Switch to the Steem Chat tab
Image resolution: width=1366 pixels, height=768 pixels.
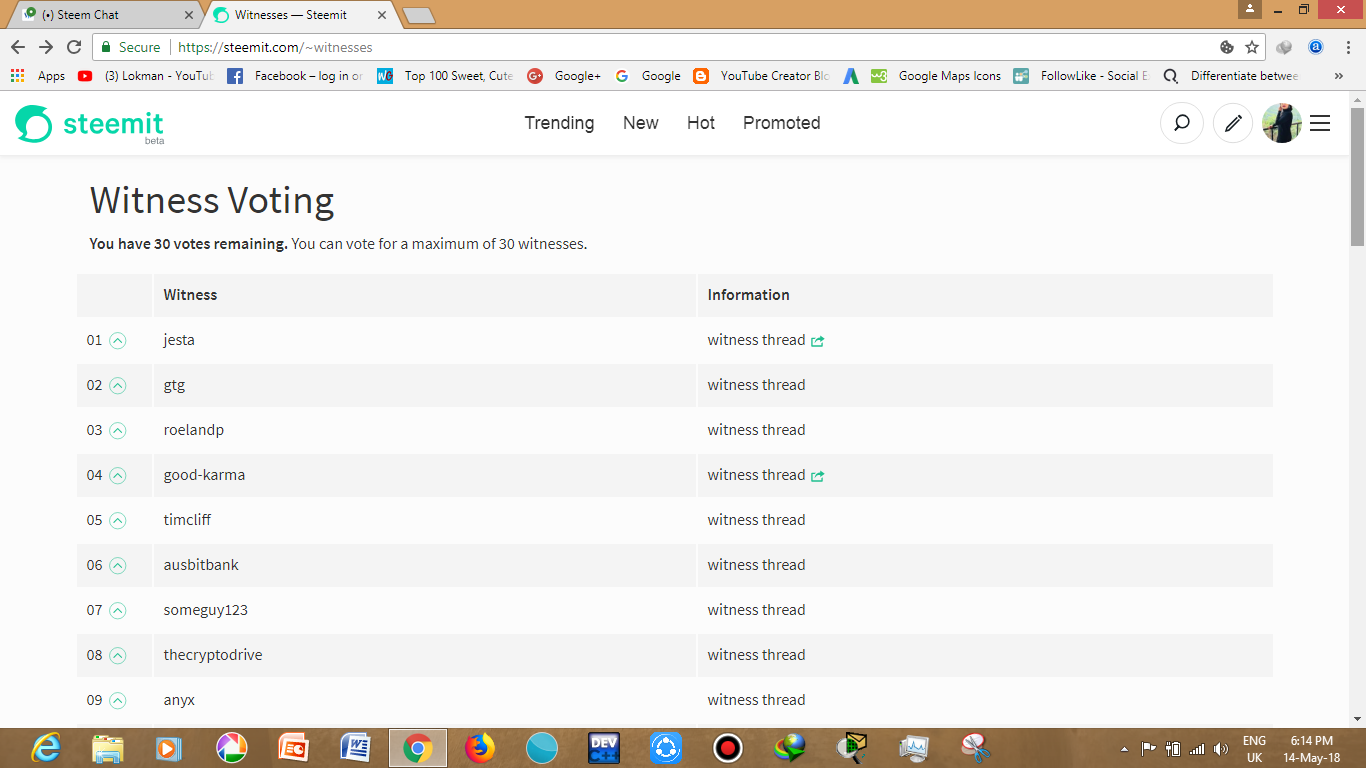(x=105, y=15)
